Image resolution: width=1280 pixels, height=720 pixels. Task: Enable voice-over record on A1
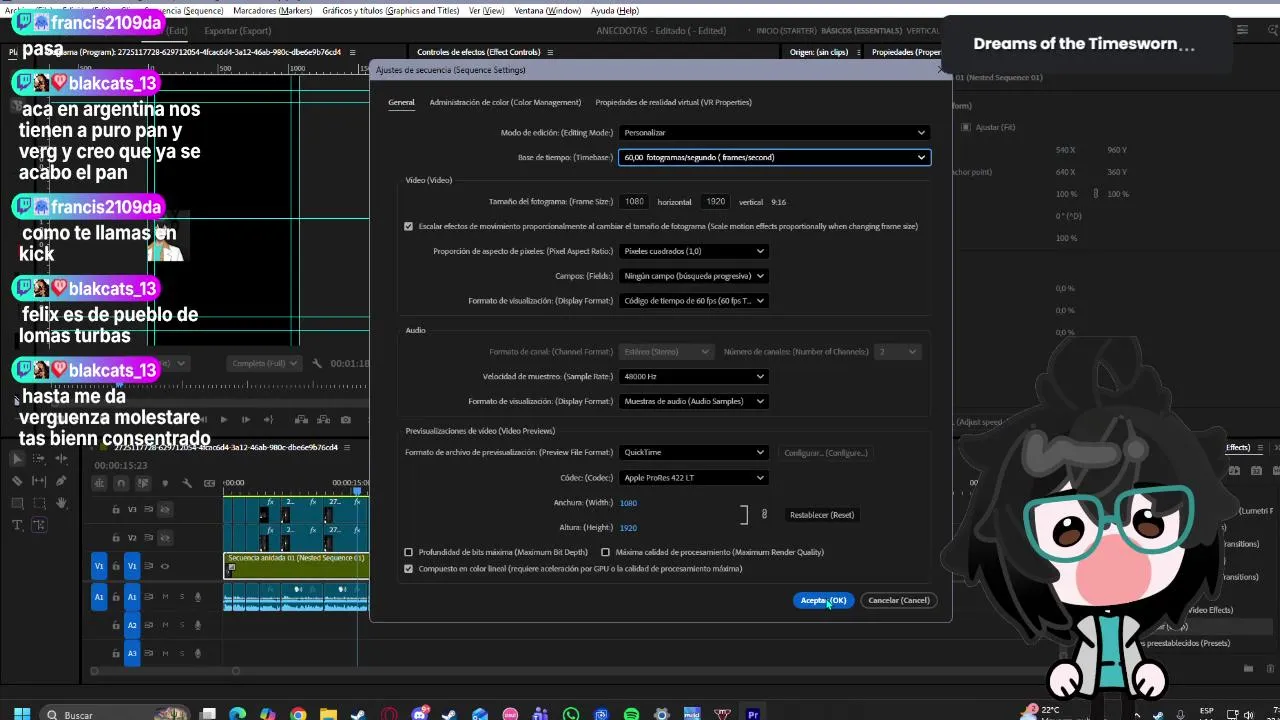pos(198,597)
